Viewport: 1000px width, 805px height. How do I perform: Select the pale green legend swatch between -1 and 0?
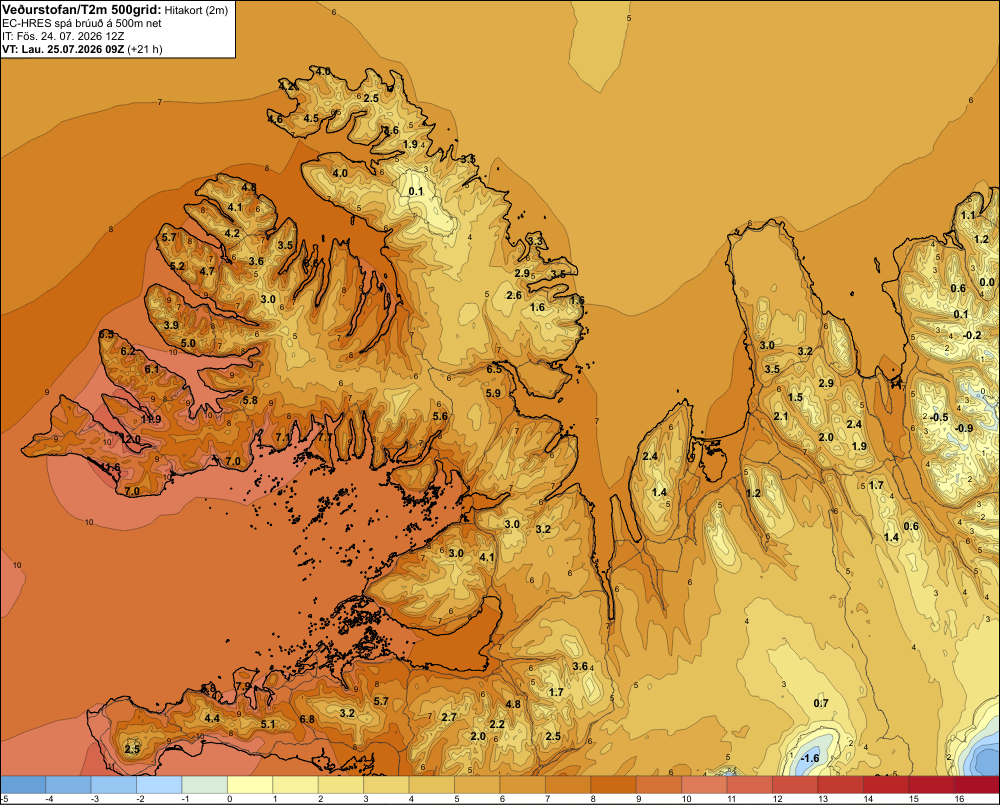[x=205, y=785]
